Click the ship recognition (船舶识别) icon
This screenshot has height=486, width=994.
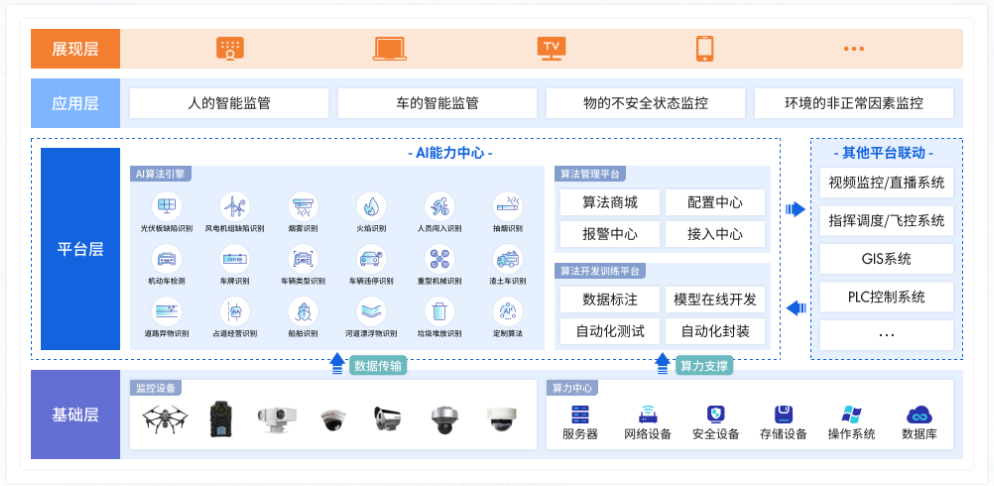(303, 311)
